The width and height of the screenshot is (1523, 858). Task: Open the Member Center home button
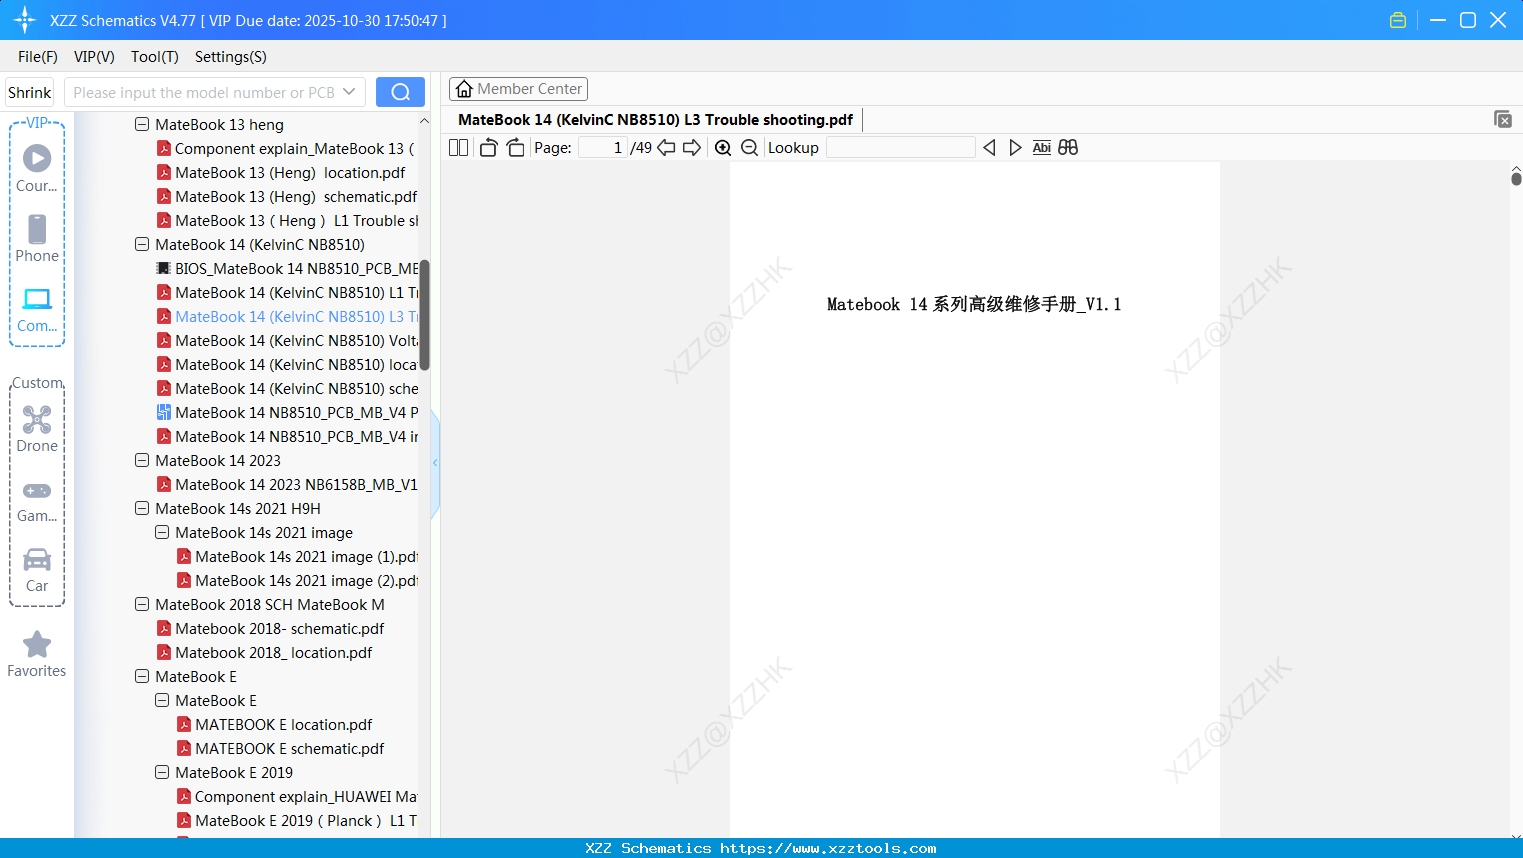(x=518, y=89)
